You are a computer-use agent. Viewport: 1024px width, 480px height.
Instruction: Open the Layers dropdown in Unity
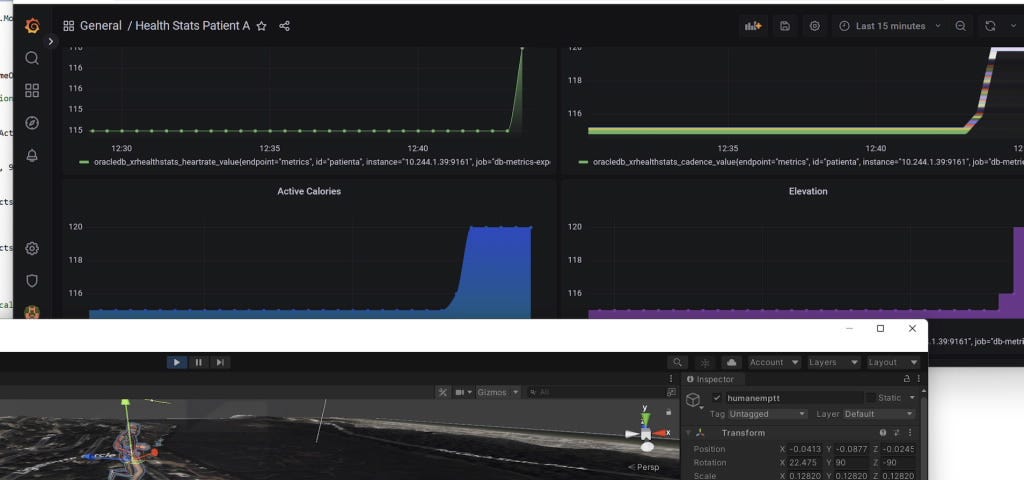click(833, 362)
